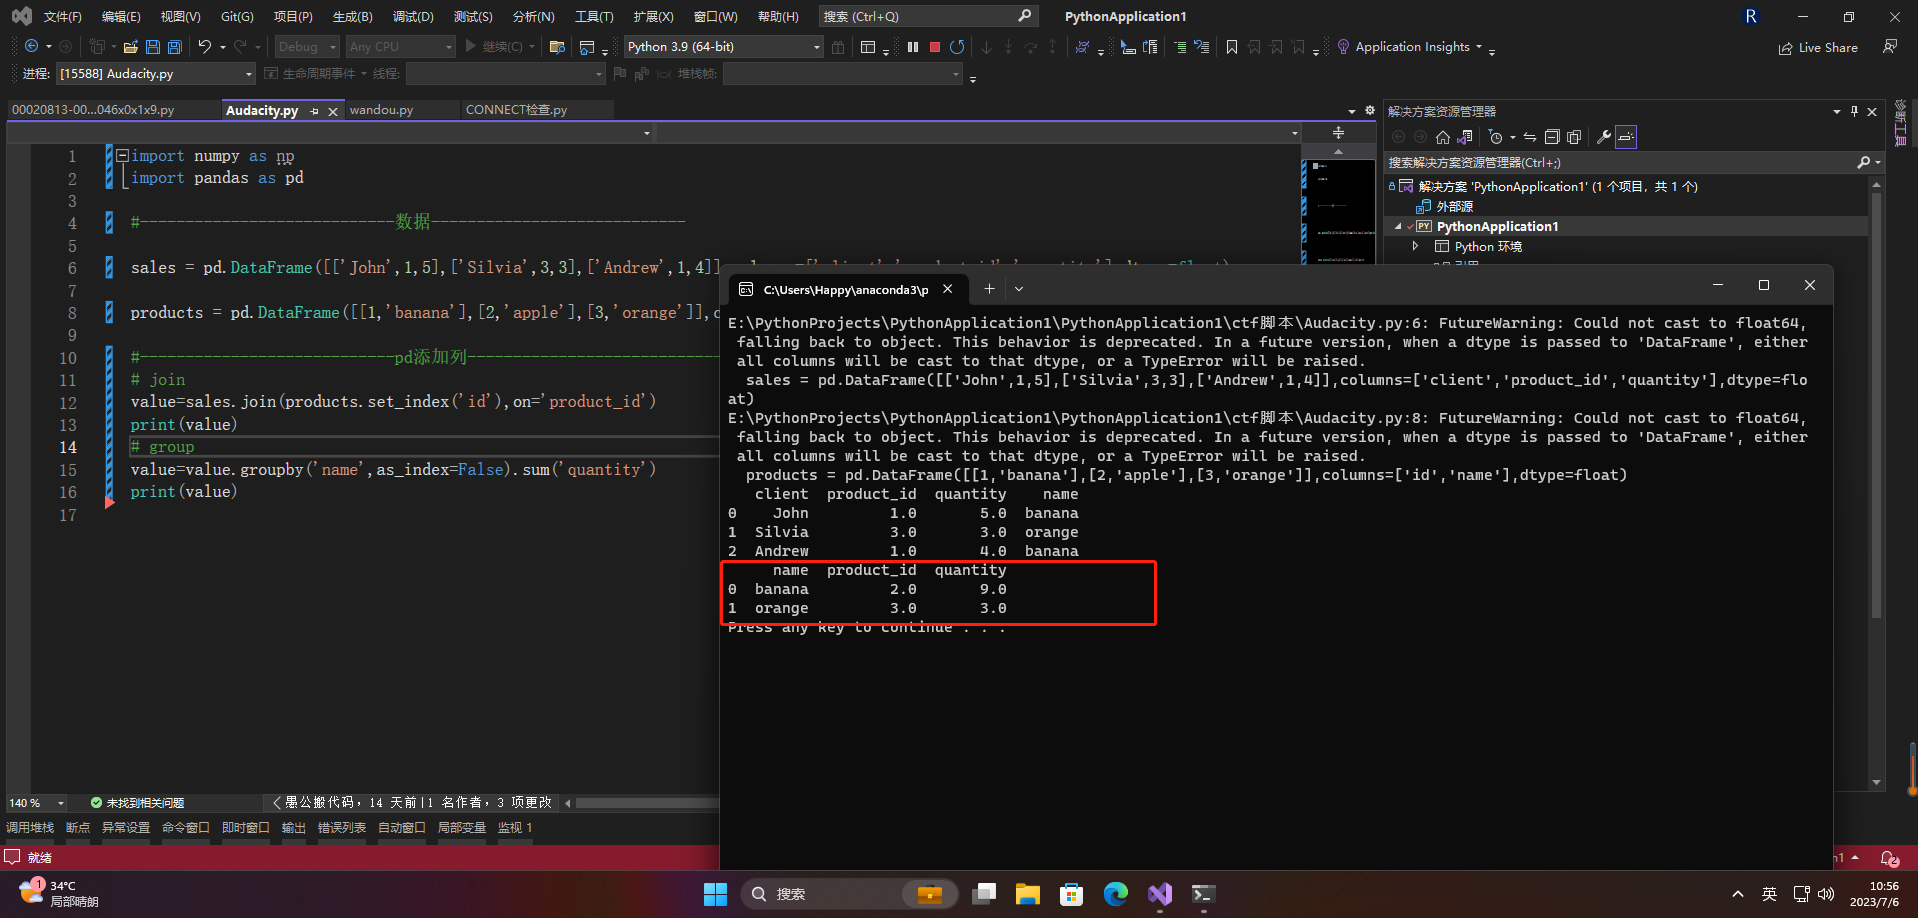Switch to the wandou.py tab
1918x918 pixels.
pos(381,110)
